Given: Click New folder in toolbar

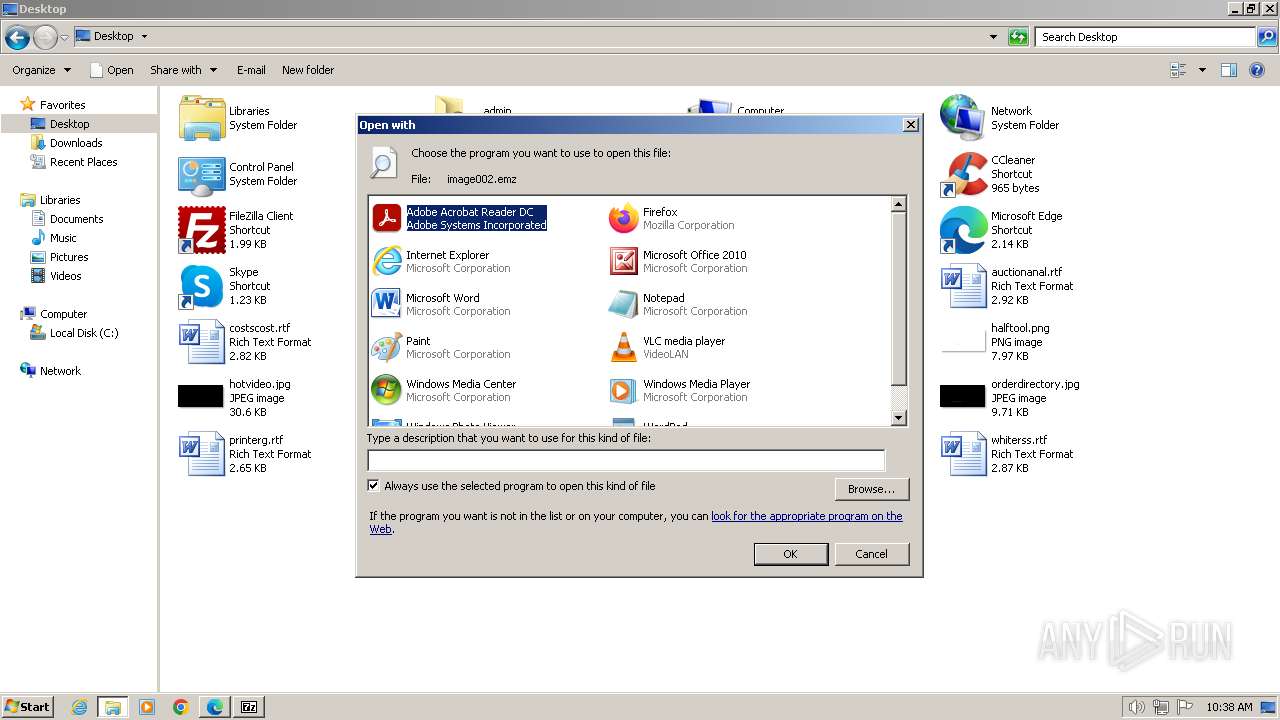Looking at the screenshot, I should [308, 70].
